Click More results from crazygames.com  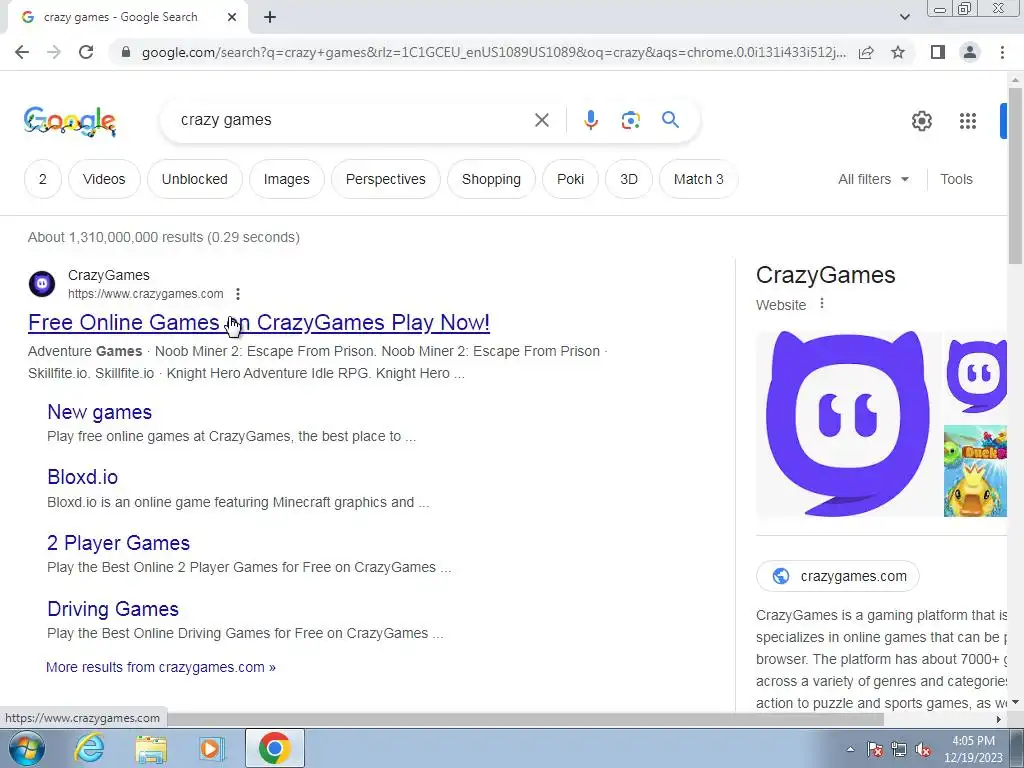pyautogui.click(x=161, y=667)
